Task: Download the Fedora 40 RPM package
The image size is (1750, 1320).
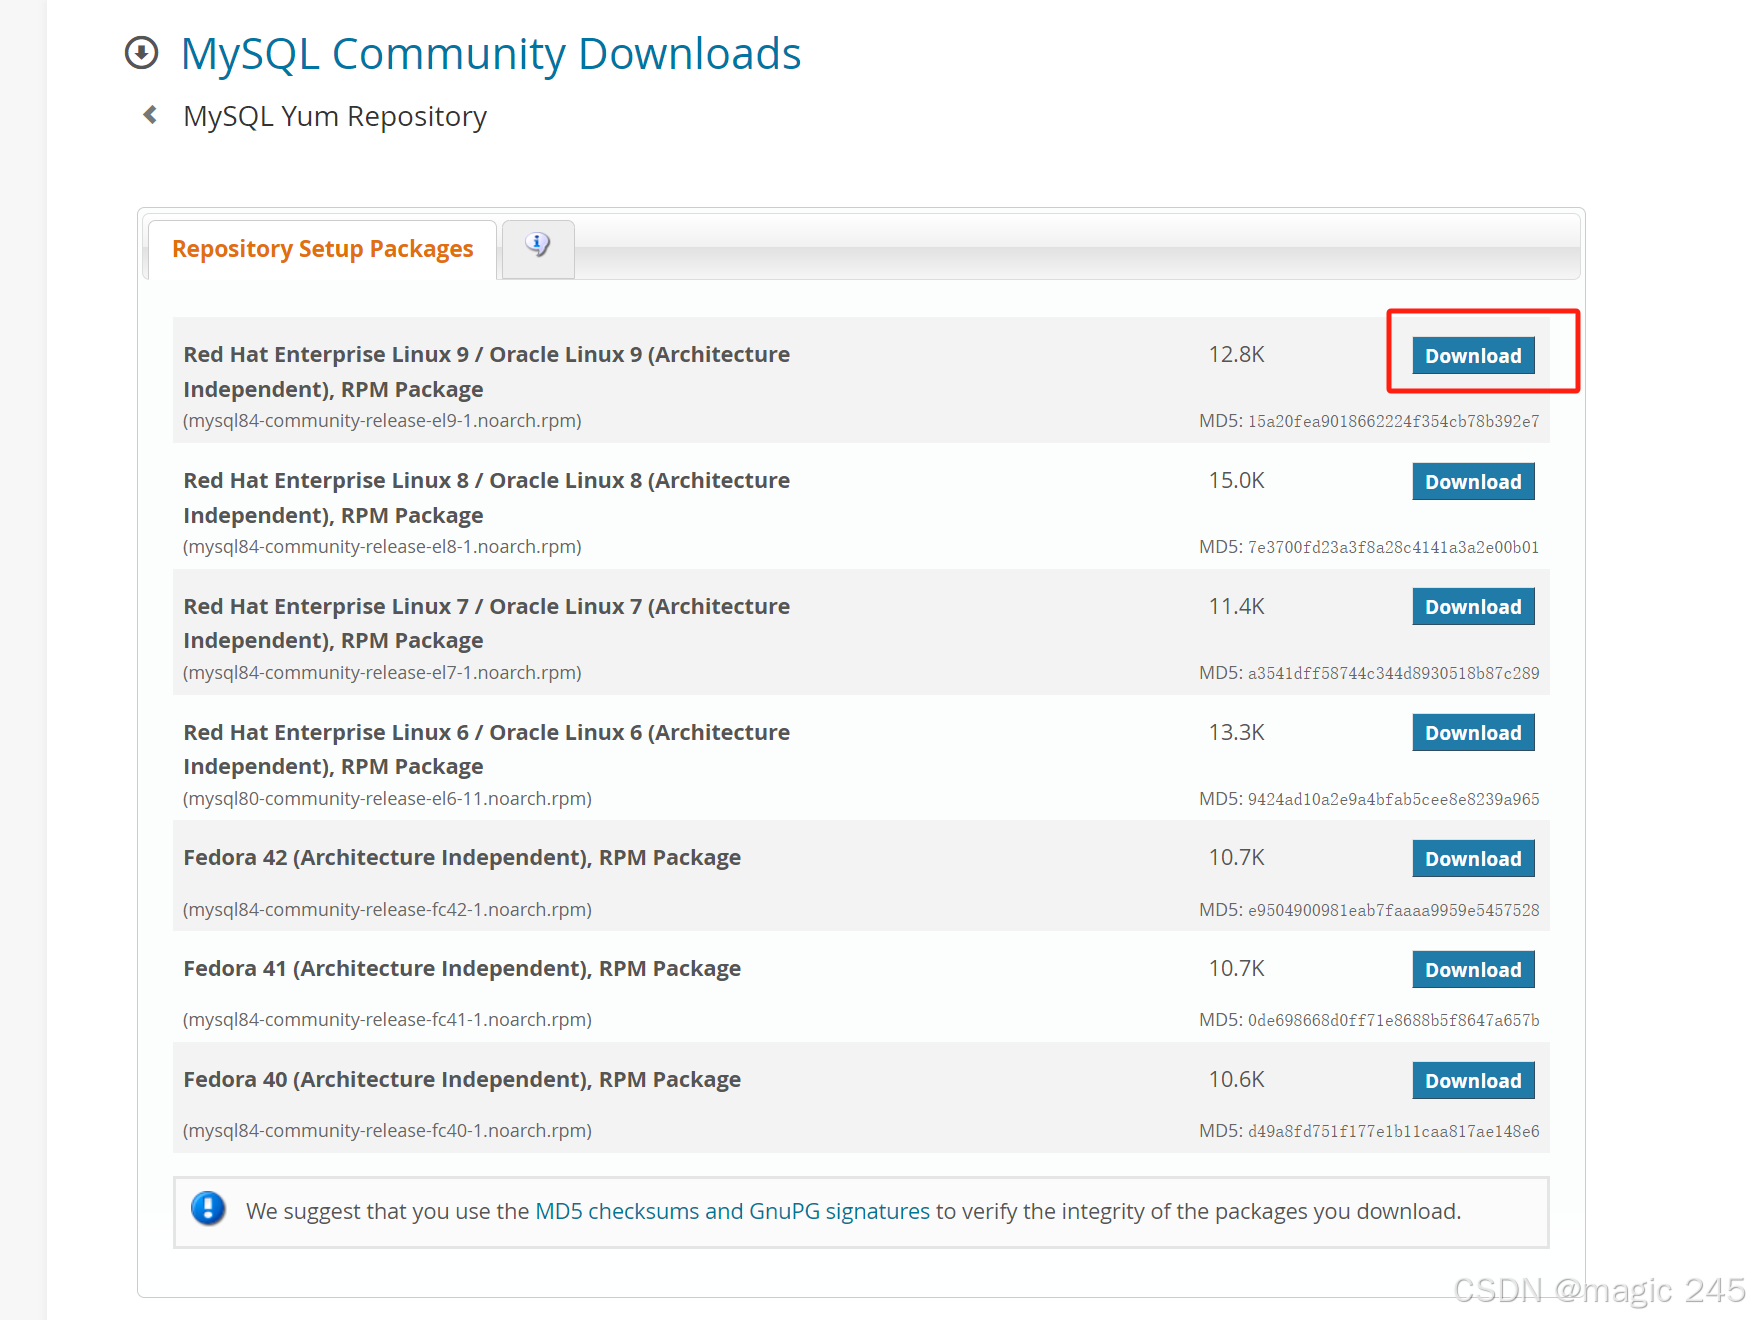Action: point(1473,1081)
